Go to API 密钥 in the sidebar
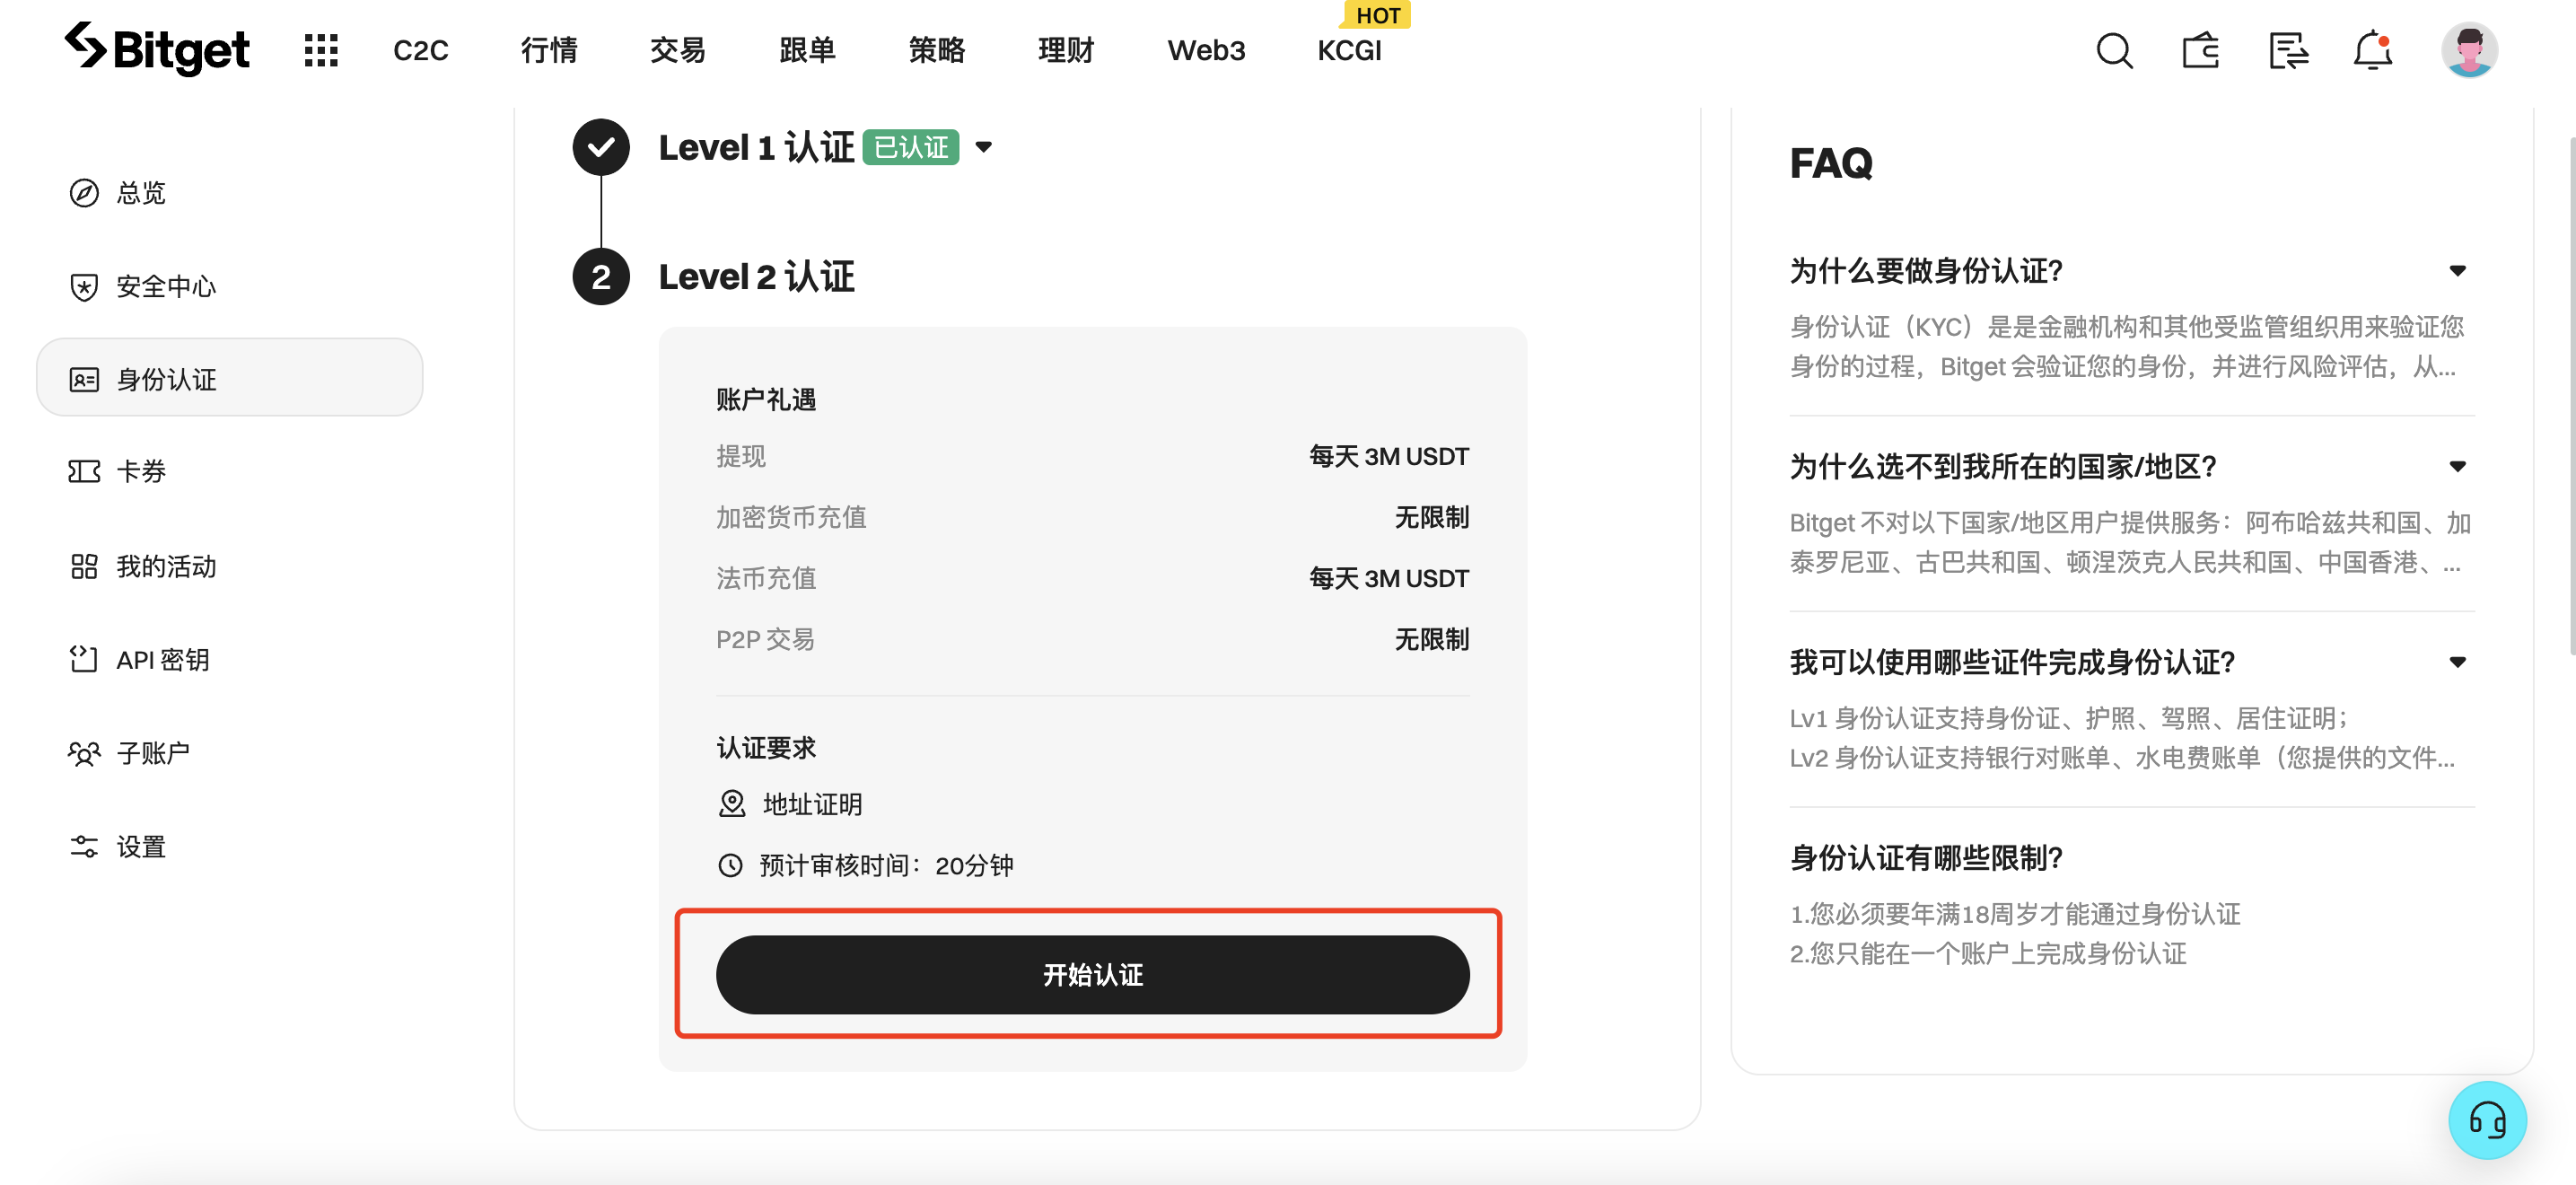 point(163,659)
